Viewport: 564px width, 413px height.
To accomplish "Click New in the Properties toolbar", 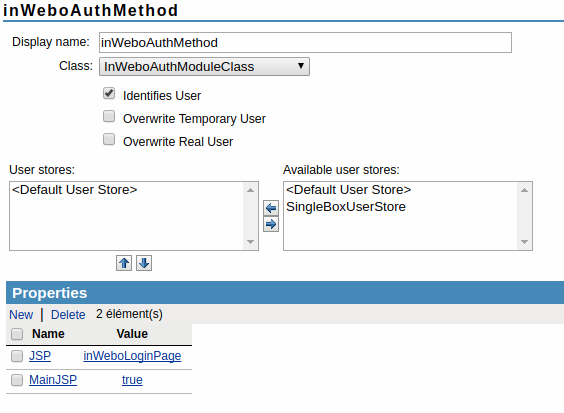I will click(21, 315).
